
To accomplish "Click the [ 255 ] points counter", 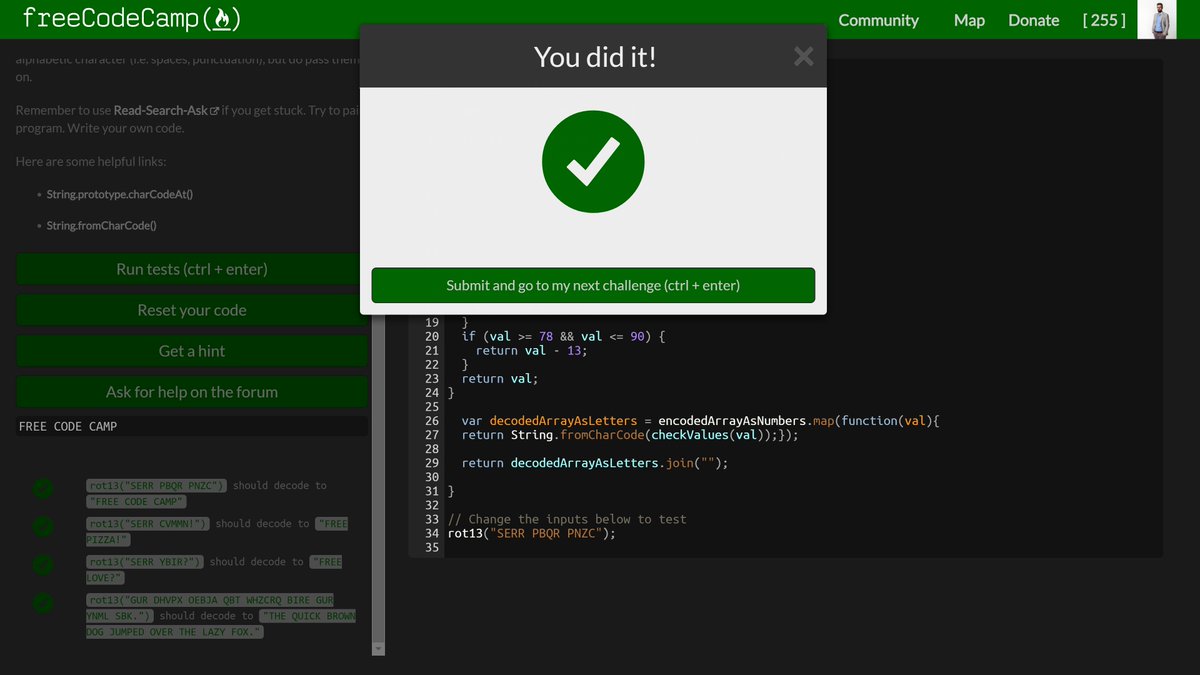I will pyautogui.click(x=1104, y=20).
